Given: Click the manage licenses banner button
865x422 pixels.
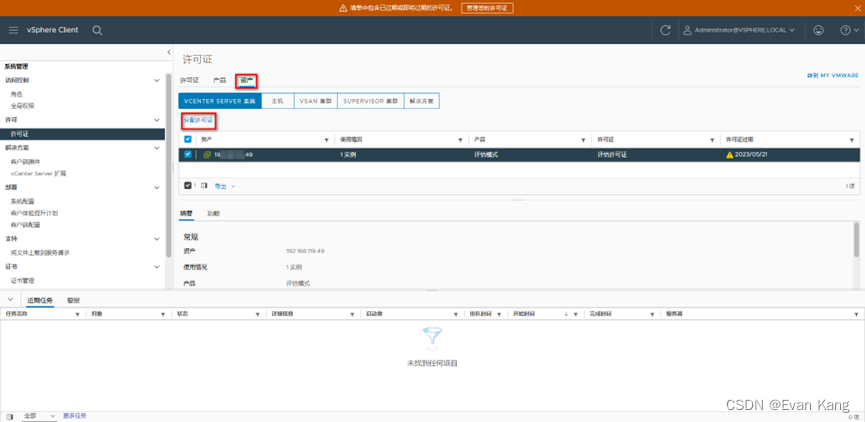Looking at the screenshot, I should pos(487,8).
